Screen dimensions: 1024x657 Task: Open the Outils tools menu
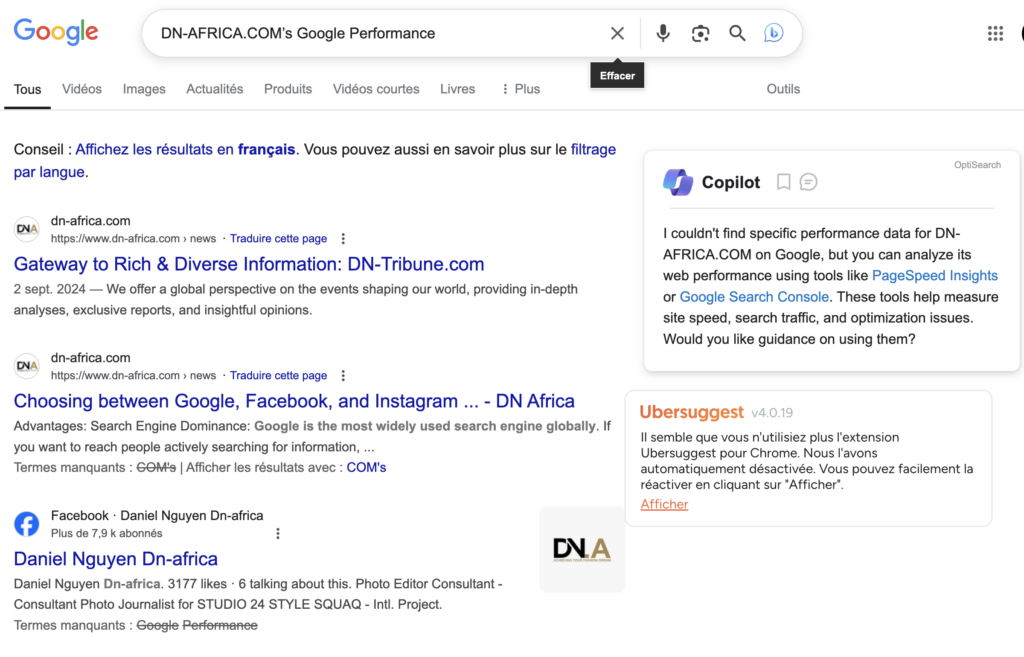pyautogui.click(x=783, y=89)
